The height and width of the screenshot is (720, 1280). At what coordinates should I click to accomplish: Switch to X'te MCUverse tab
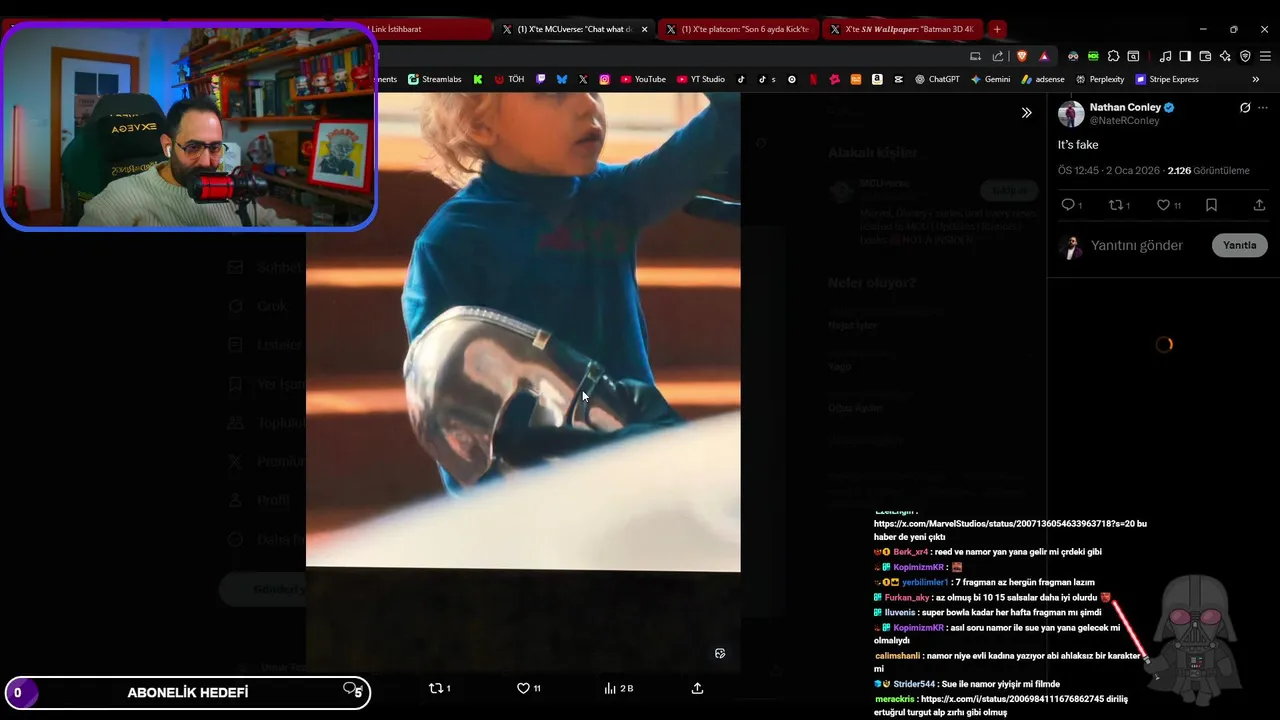coord(575,29)
